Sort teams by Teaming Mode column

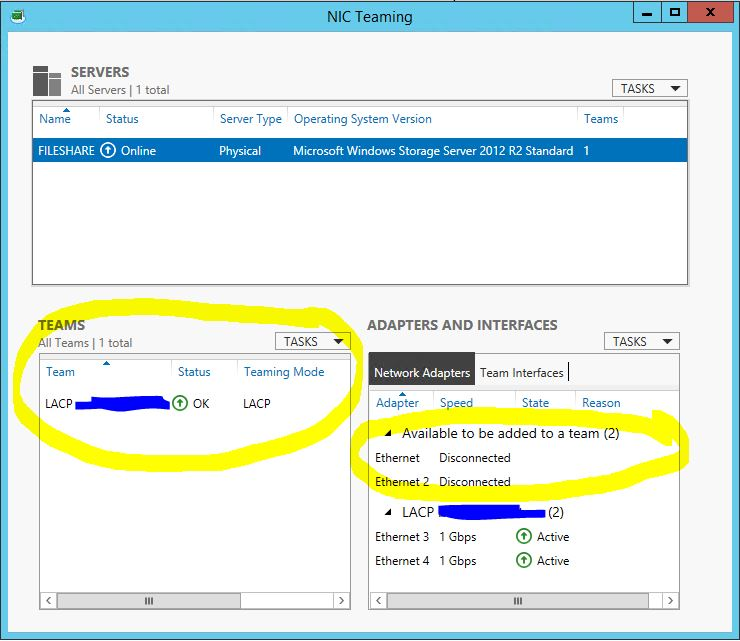[x=284, y=371]
